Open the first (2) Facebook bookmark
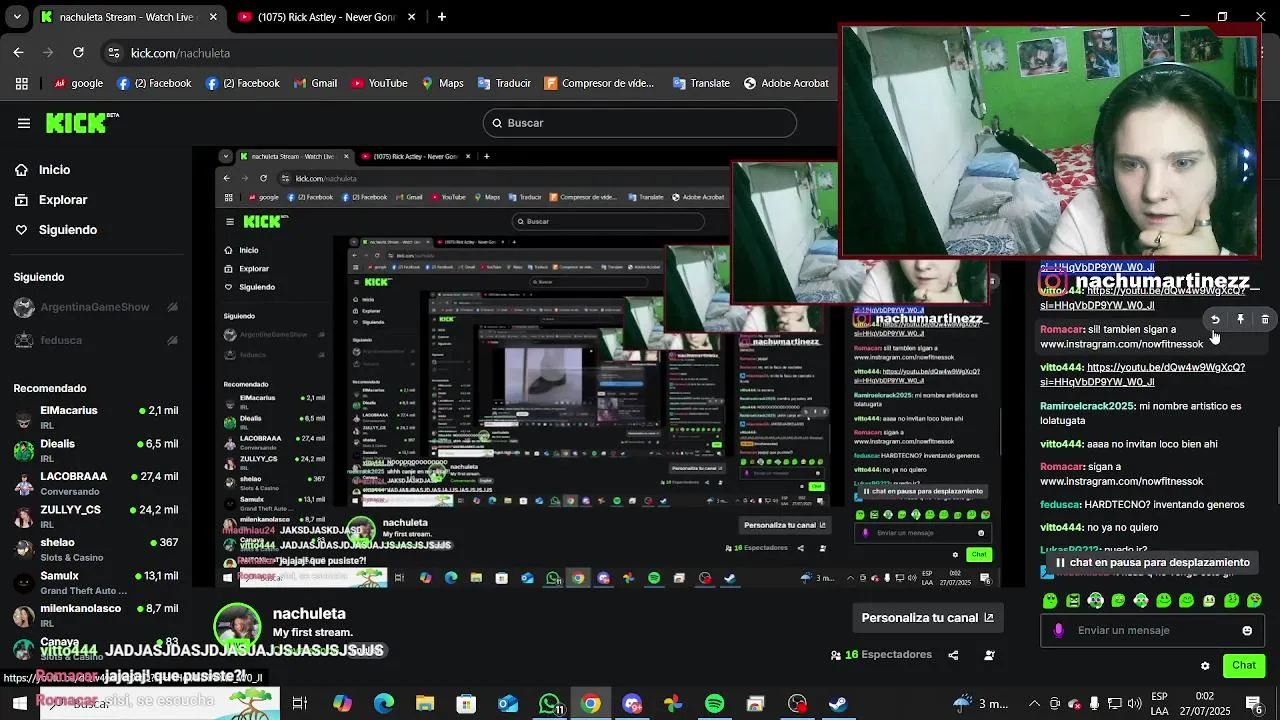 pos(155,84)
